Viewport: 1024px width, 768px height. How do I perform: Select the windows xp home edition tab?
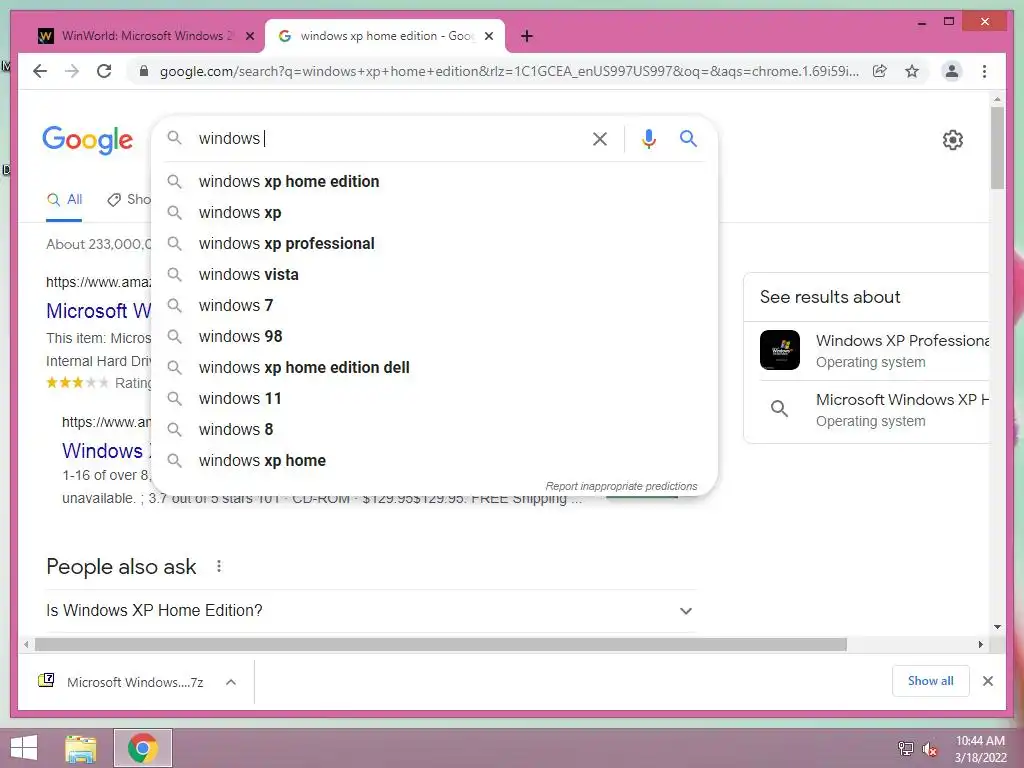385,36
